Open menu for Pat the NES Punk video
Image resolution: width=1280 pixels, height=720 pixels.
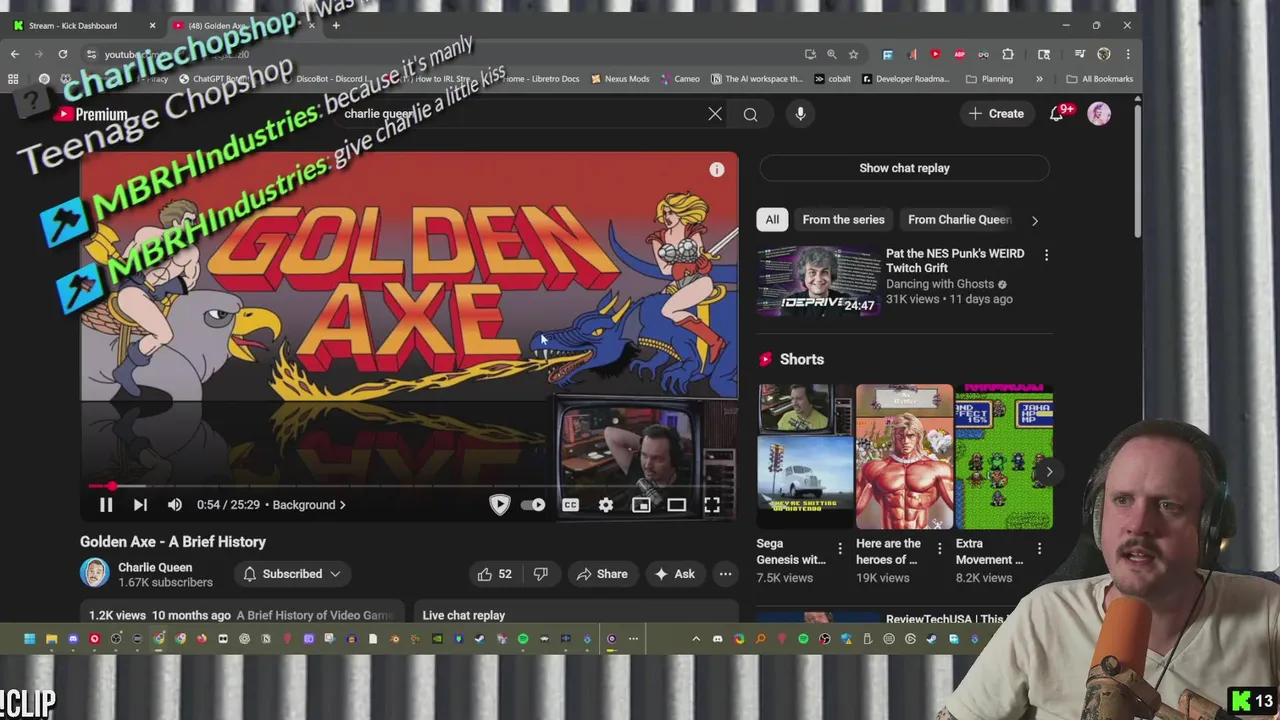pos(1046,256)
